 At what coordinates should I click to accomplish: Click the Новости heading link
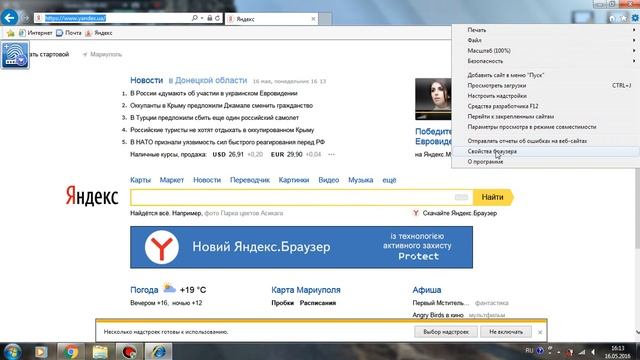tap(147, 80)
